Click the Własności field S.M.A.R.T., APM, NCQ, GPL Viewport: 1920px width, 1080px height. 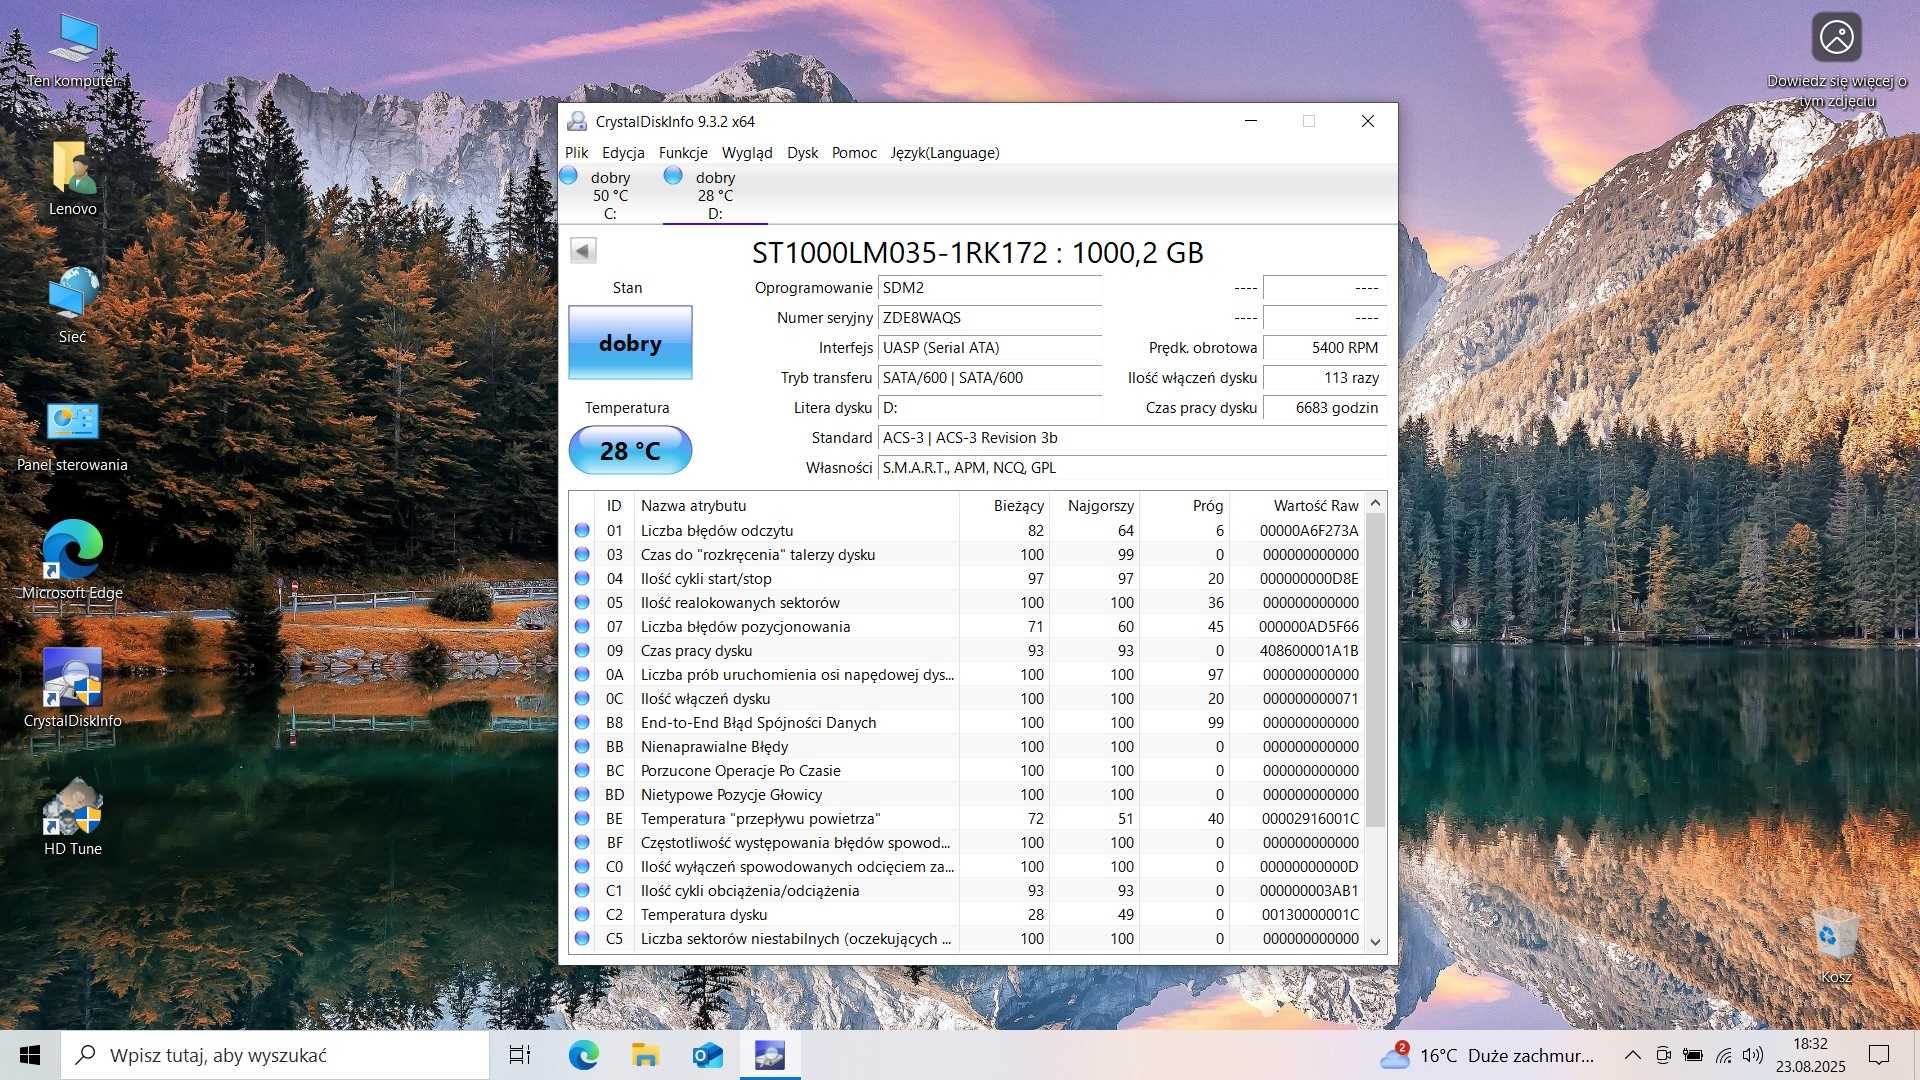(x=1132, y=468)
